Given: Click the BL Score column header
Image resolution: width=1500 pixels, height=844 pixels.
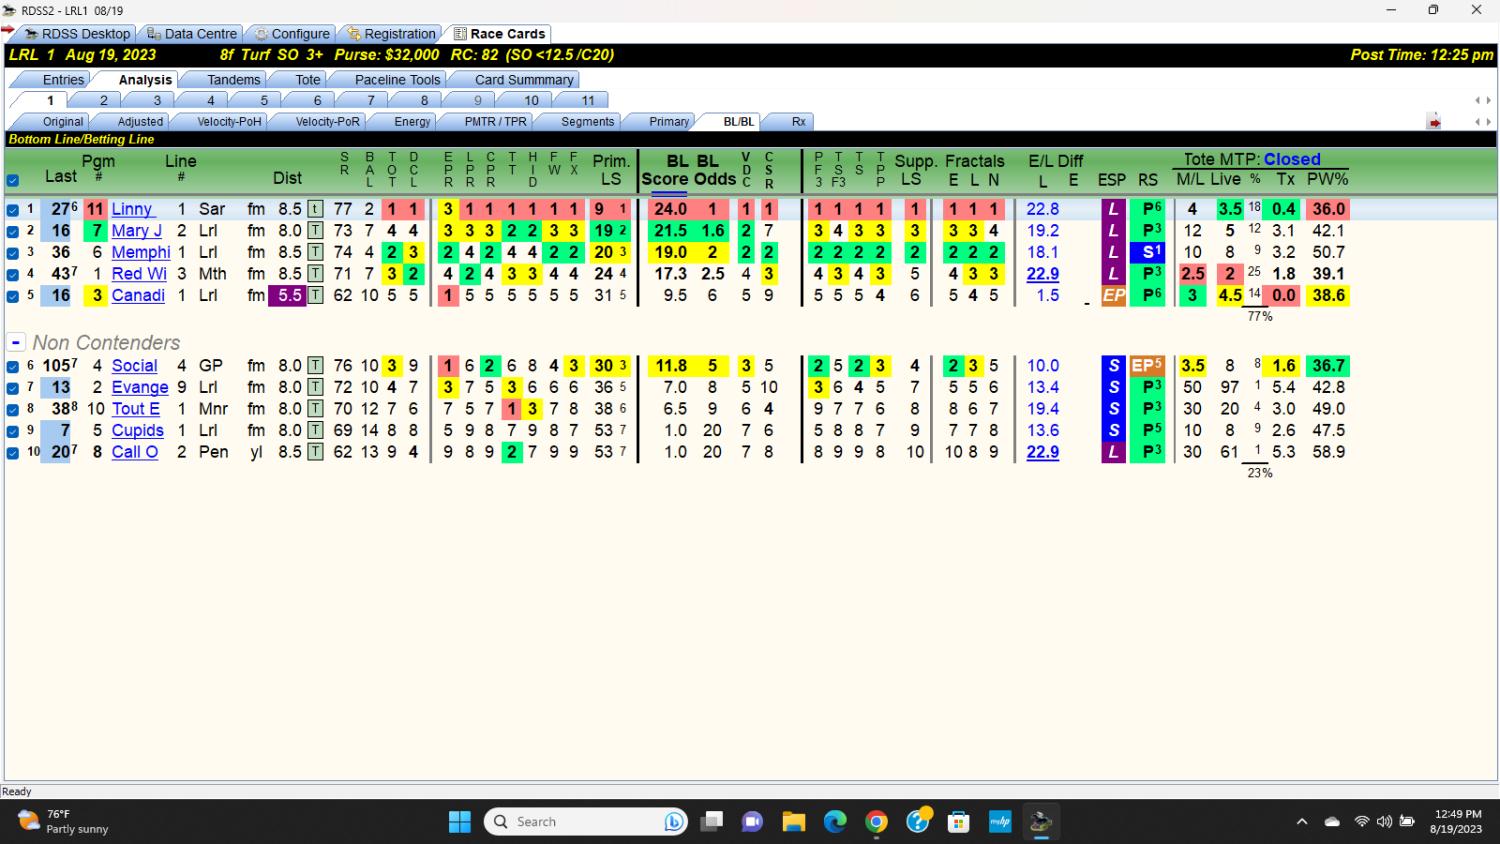Looking at the screenshot, I should point(664,170).
